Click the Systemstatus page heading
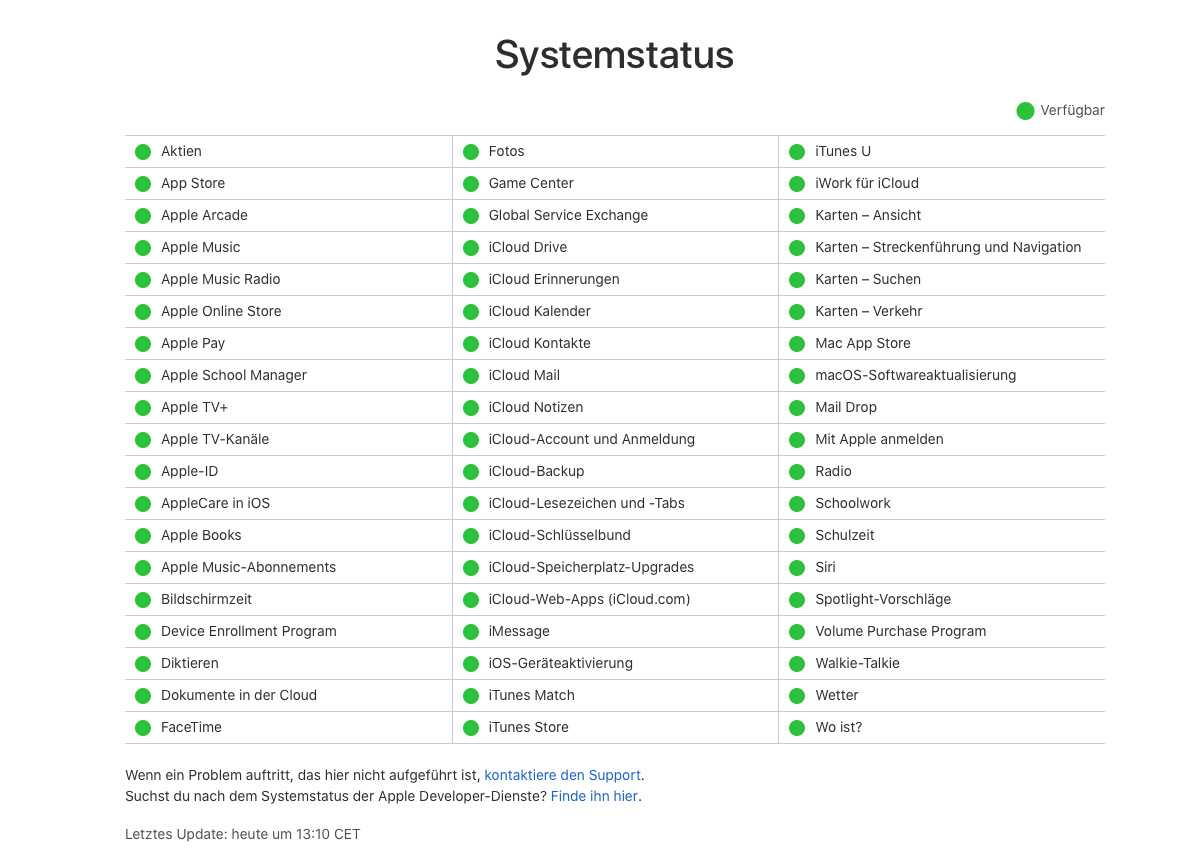Viewport: 1198px width, 864px height. point(614,55)
